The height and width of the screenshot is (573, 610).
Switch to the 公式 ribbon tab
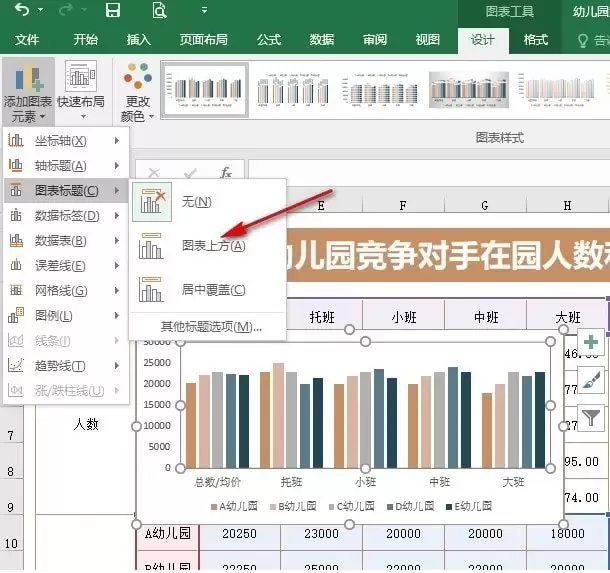coord(269,39)
